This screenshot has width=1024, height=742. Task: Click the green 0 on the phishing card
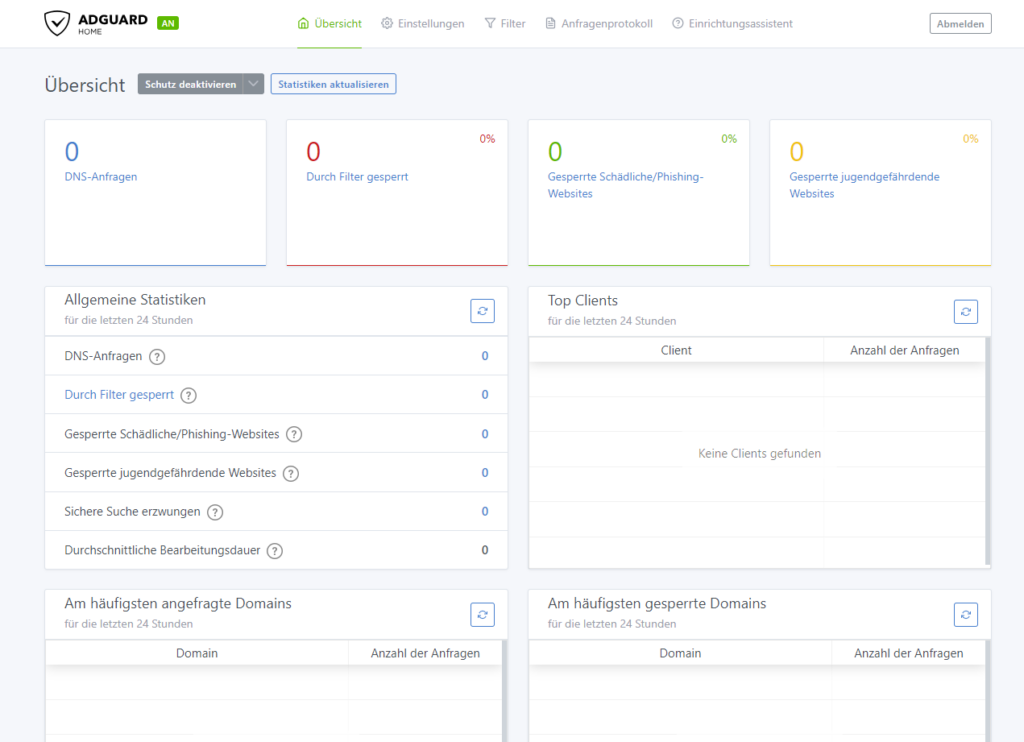click(x=555, y=152)
